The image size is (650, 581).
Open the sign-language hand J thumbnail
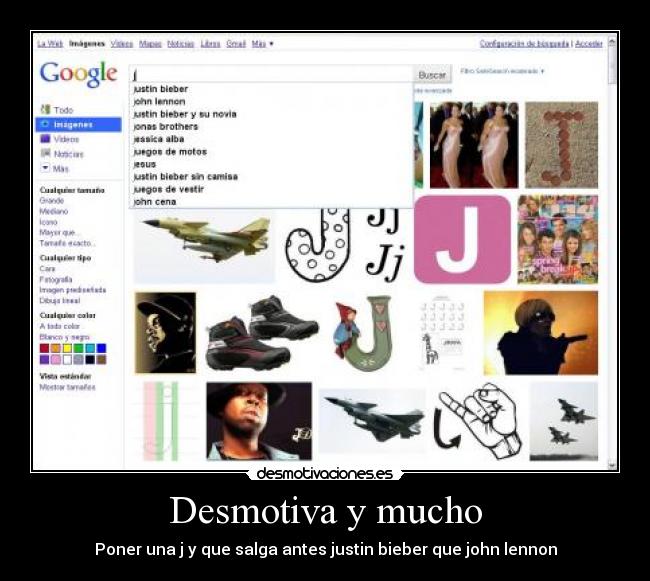pos(477,421)
